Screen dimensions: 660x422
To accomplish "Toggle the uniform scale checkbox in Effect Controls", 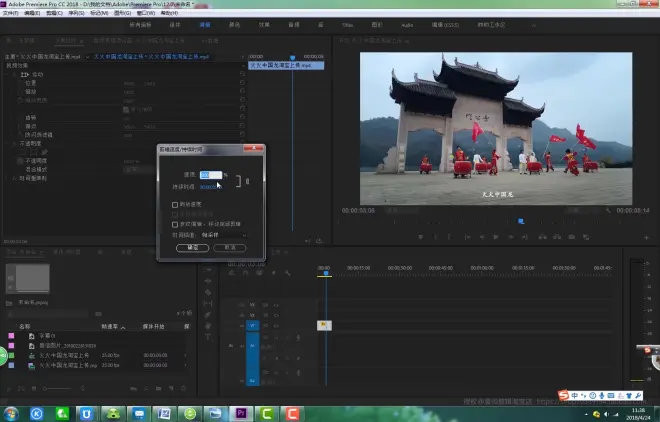I will 126,109.
